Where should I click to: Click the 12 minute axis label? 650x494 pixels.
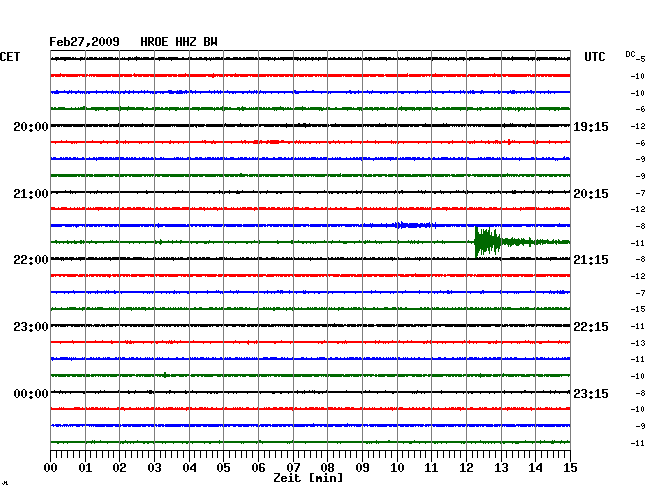pos(466,468)
